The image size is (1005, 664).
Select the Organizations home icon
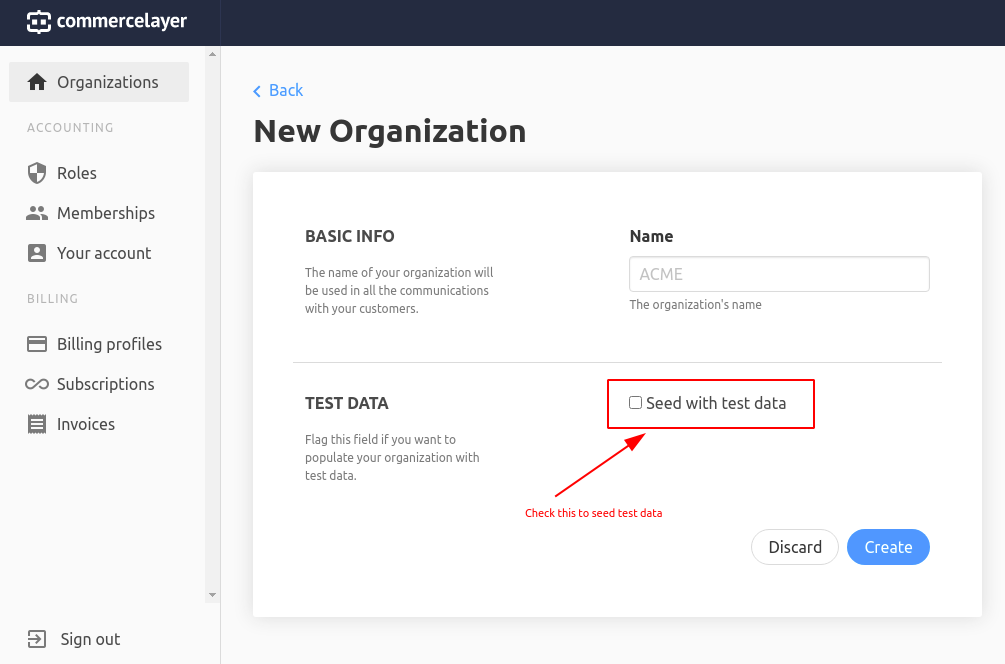35,82
